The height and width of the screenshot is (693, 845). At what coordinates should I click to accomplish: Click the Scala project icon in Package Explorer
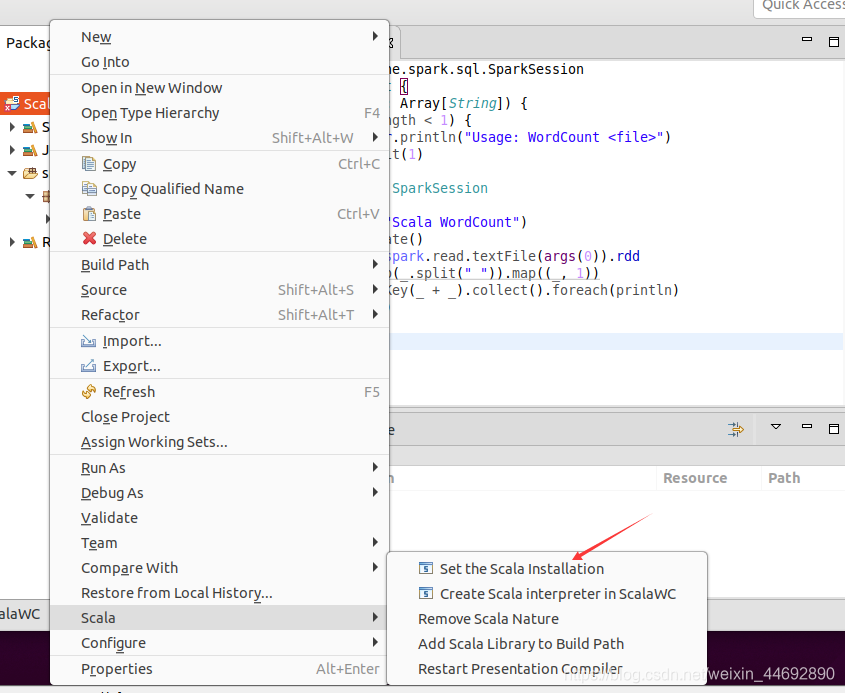(x=12, y=103)
